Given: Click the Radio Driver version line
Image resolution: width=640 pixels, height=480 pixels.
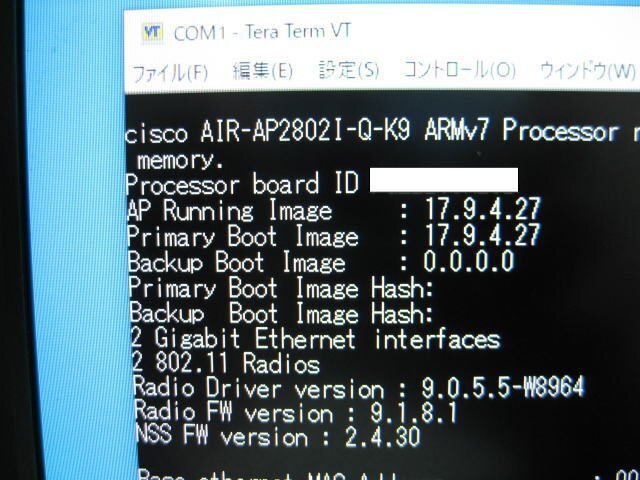Looking at the screenshot, I should (x=358, y=388).
